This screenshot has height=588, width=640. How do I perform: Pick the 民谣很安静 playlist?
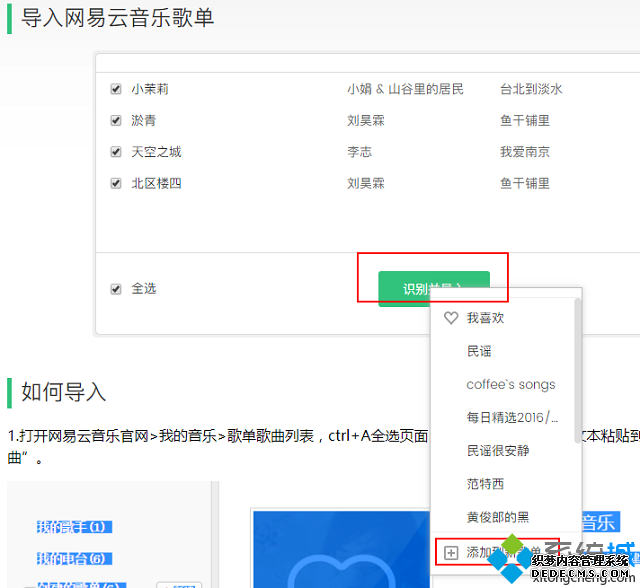tap(498, 450)
